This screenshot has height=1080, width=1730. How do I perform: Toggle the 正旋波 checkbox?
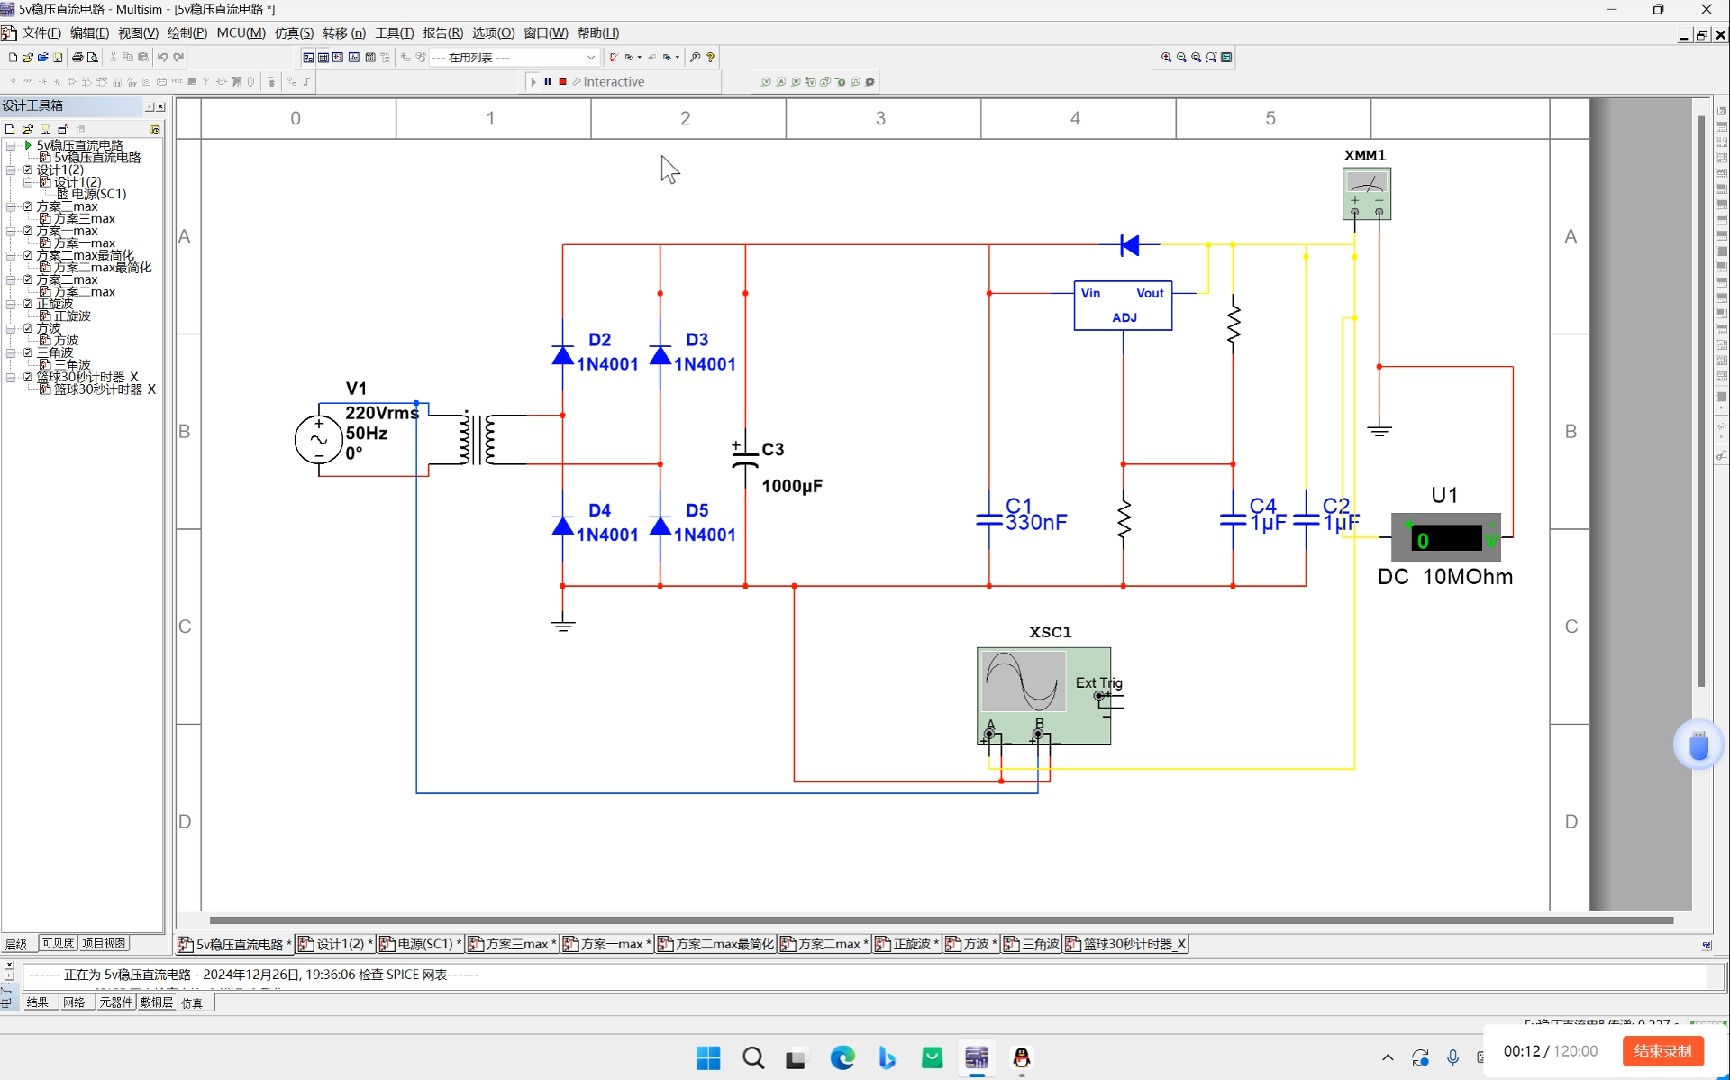pyautogui.click(x=28, y=304)
